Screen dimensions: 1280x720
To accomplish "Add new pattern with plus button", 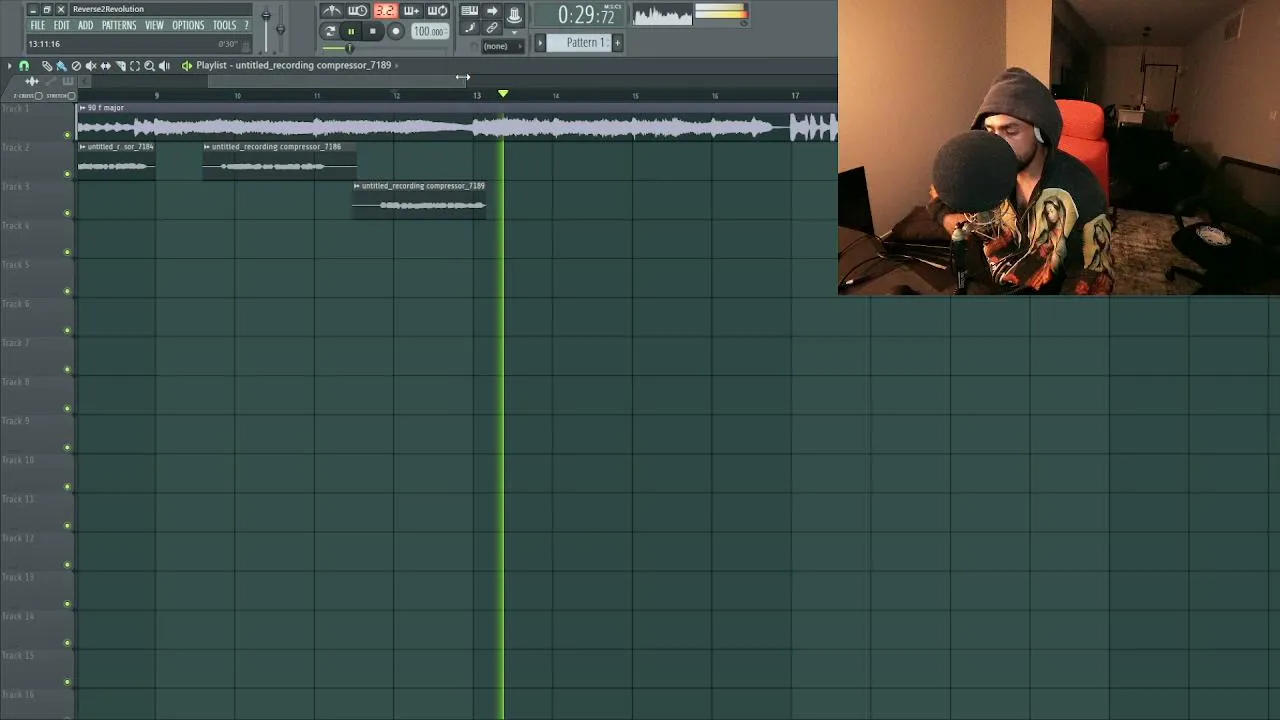I will tap(618, 43).
